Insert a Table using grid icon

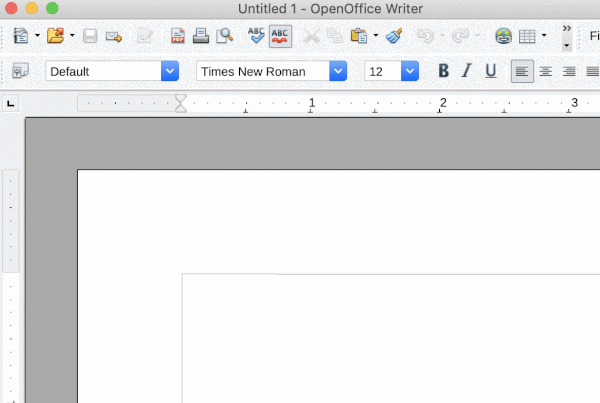[x=527, y=36]
